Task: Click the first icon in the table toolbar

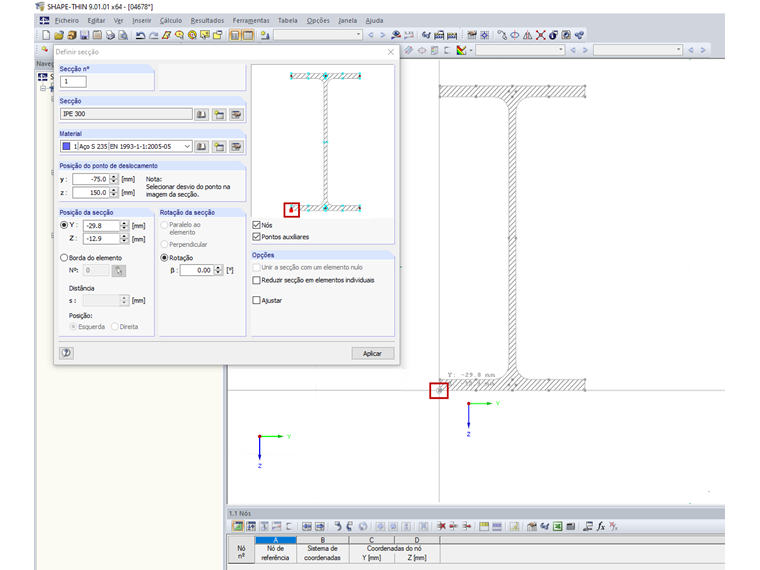Action: [238, 526]
